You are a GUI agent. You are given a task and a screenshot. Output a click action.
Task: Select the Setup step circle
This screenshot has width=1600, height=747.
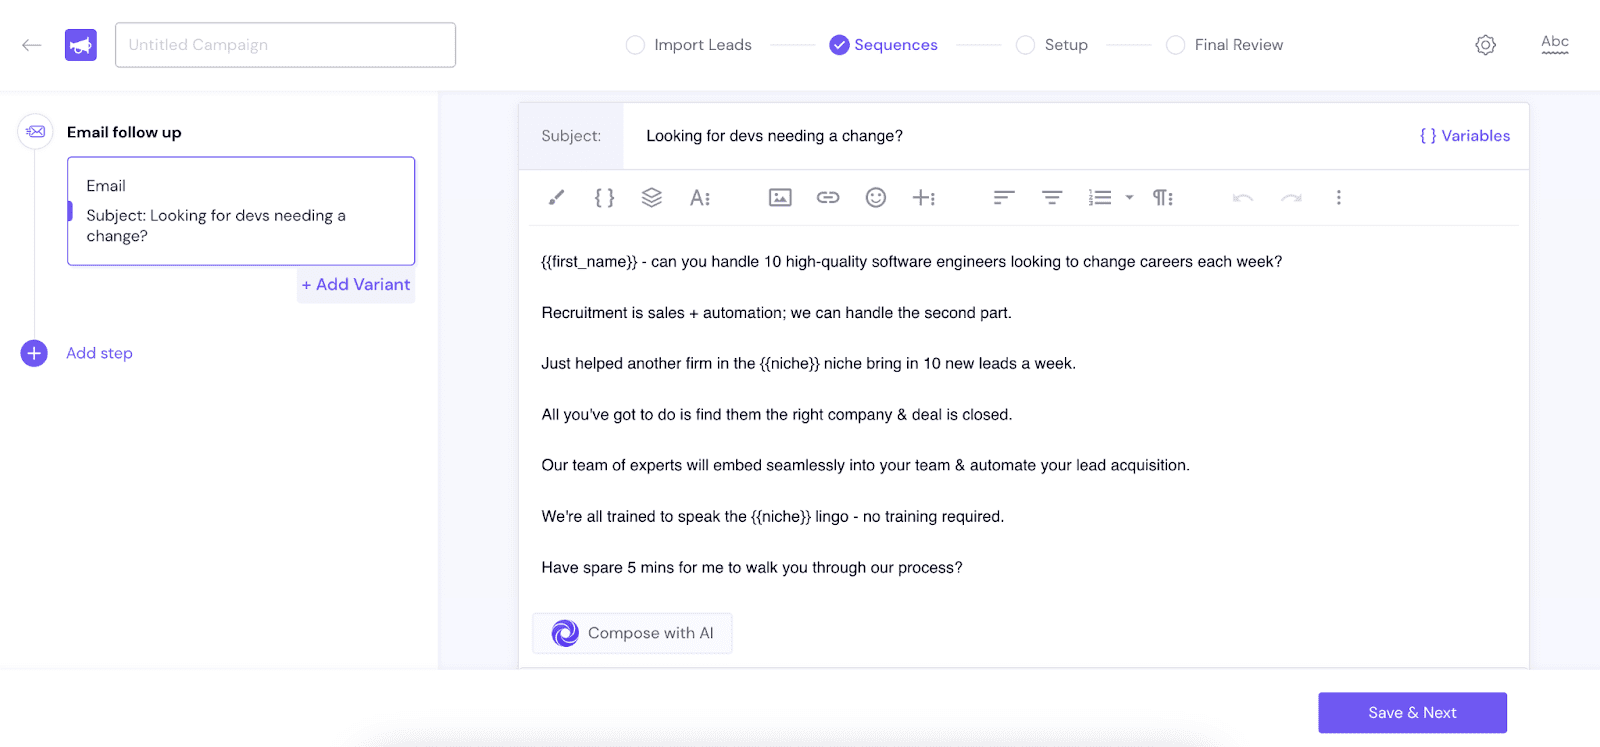pos(1025,45)
